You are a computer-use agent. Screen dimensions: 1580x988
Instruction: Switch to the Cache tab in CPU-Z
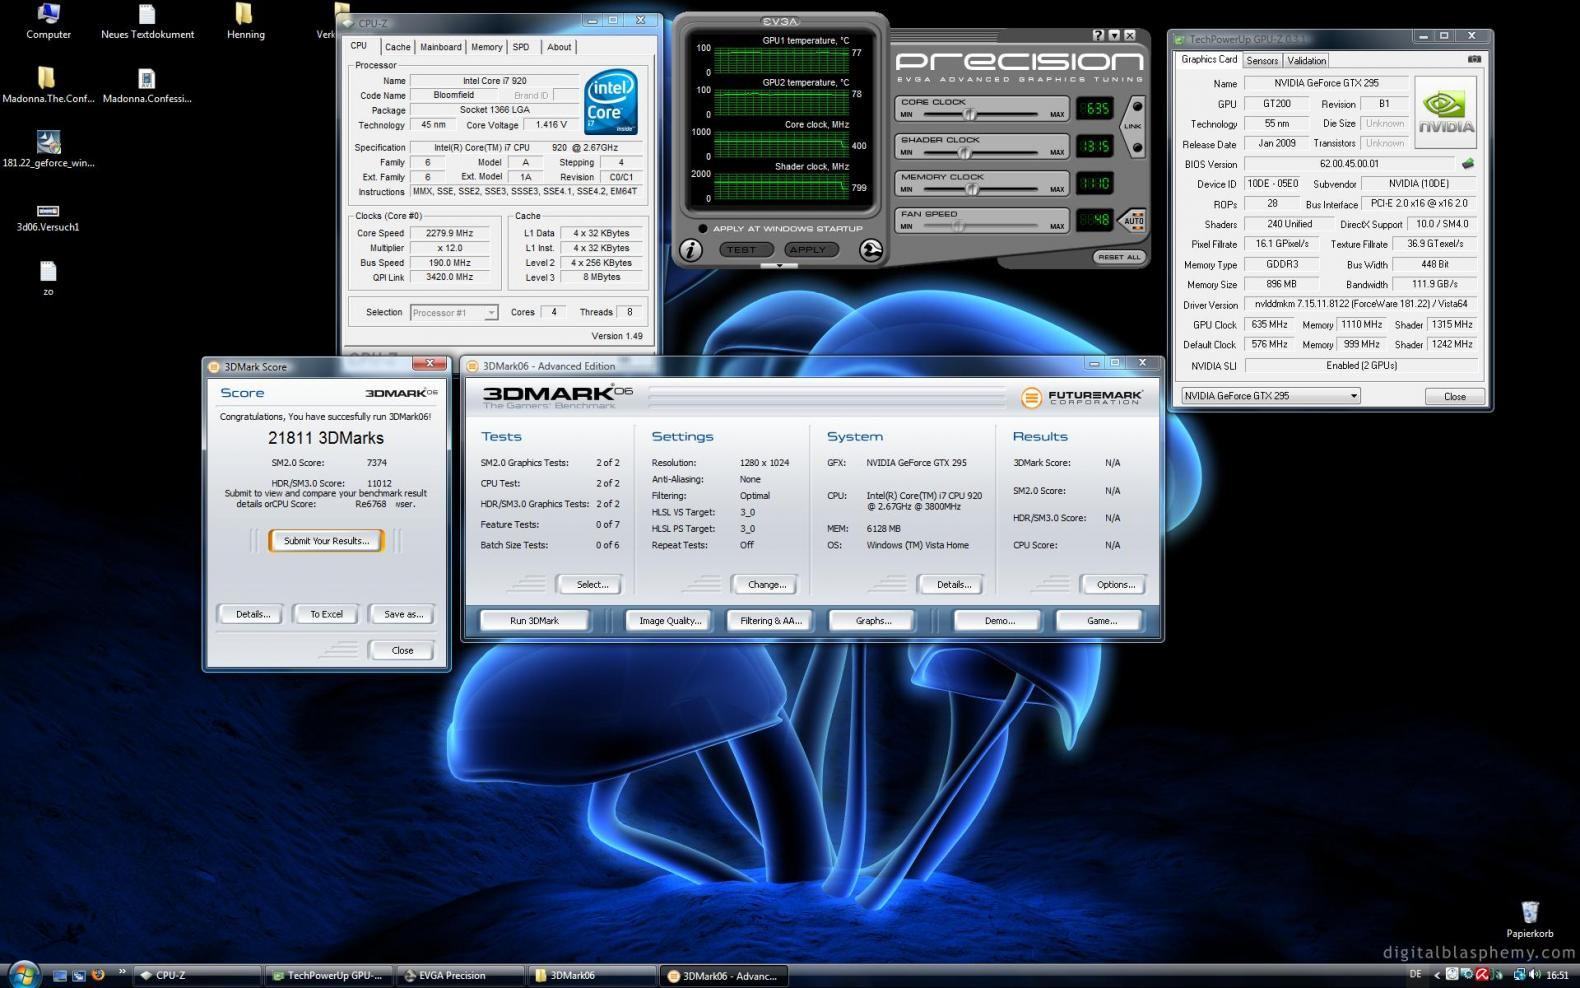pos(397,47)
